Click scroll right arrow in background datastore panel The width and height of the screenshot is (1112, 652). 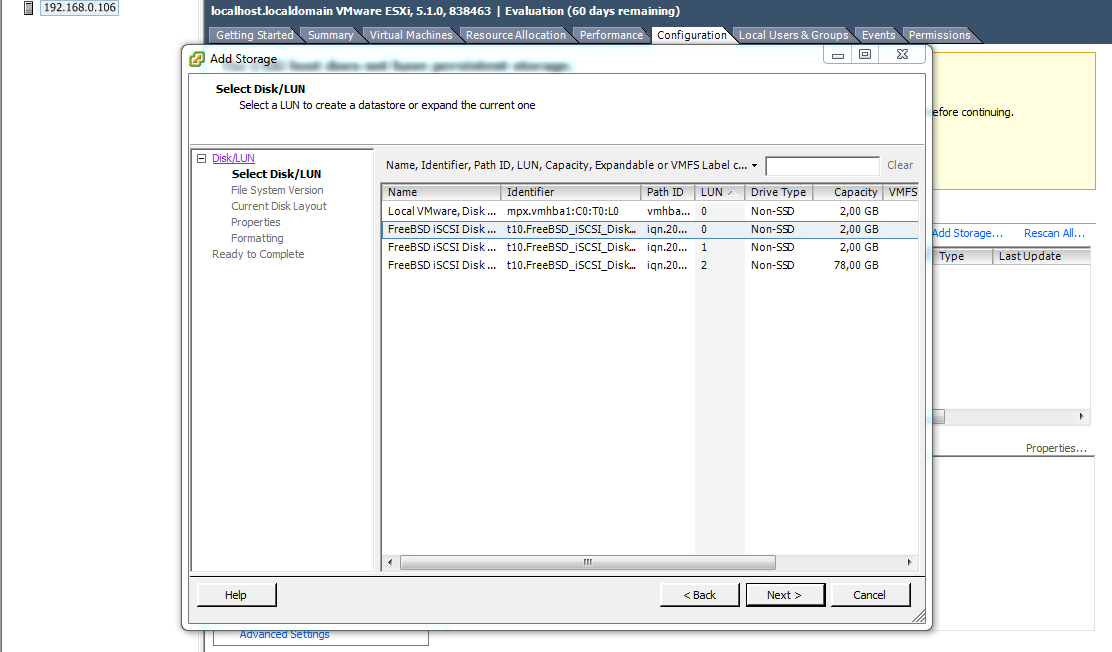click(x=1082, y=416)
